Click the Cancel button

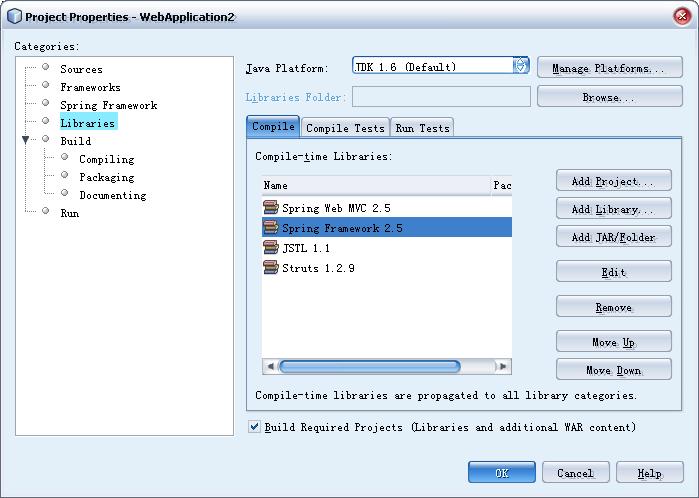click(575, 473)
